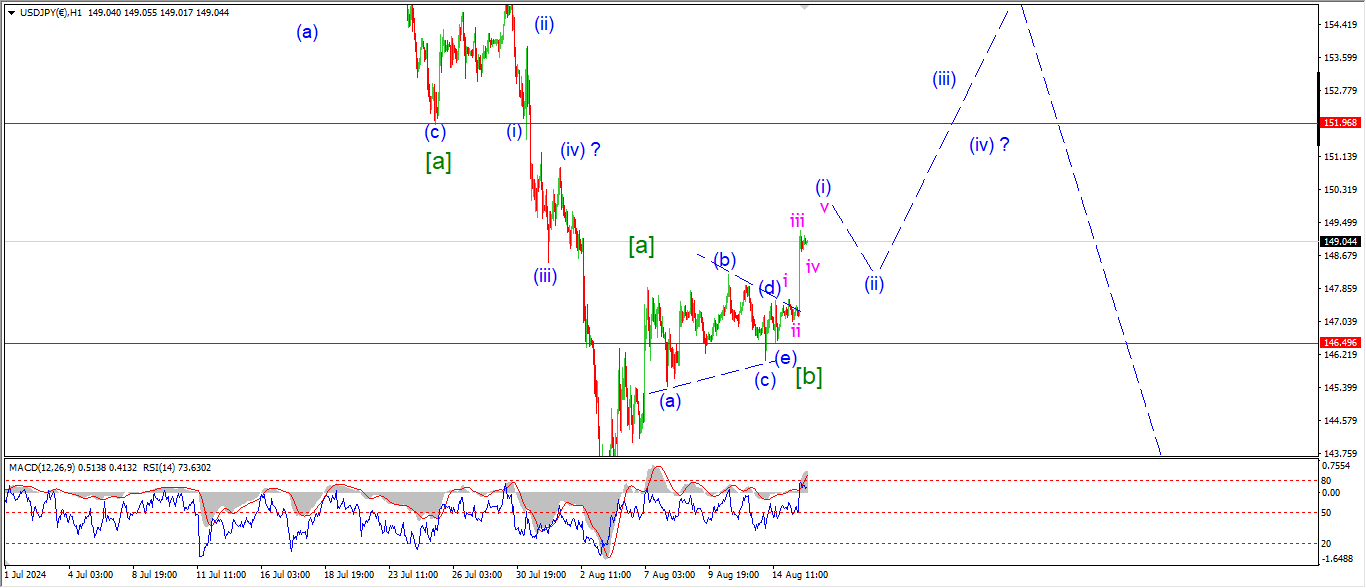Select the blue (iii) projection label
1366x588 pixels.
944,79
